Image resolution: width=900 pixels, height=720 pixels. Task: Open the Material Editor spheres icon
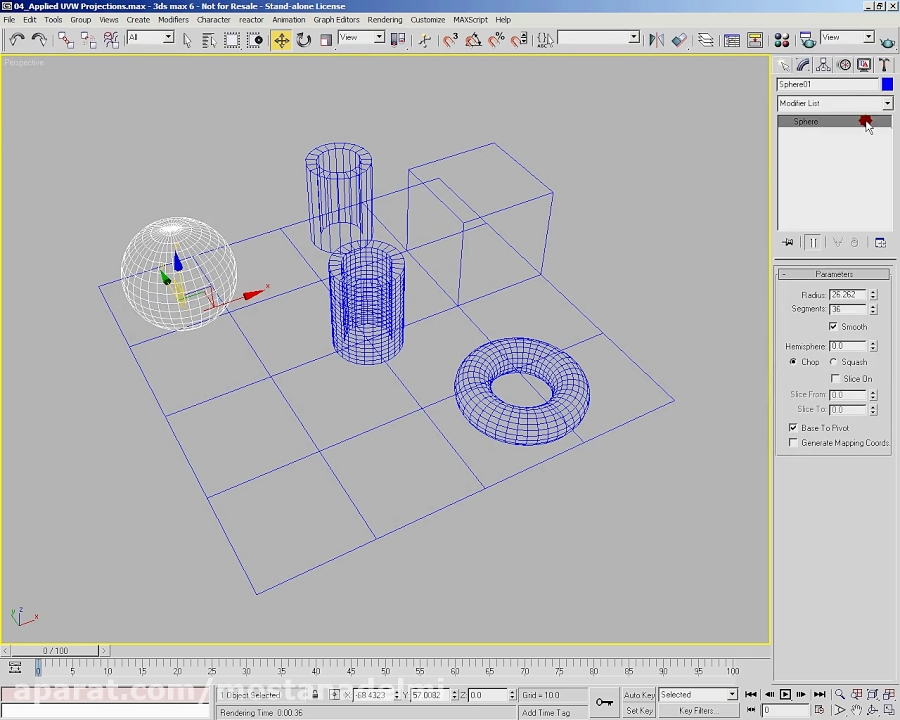click(781, 40)
